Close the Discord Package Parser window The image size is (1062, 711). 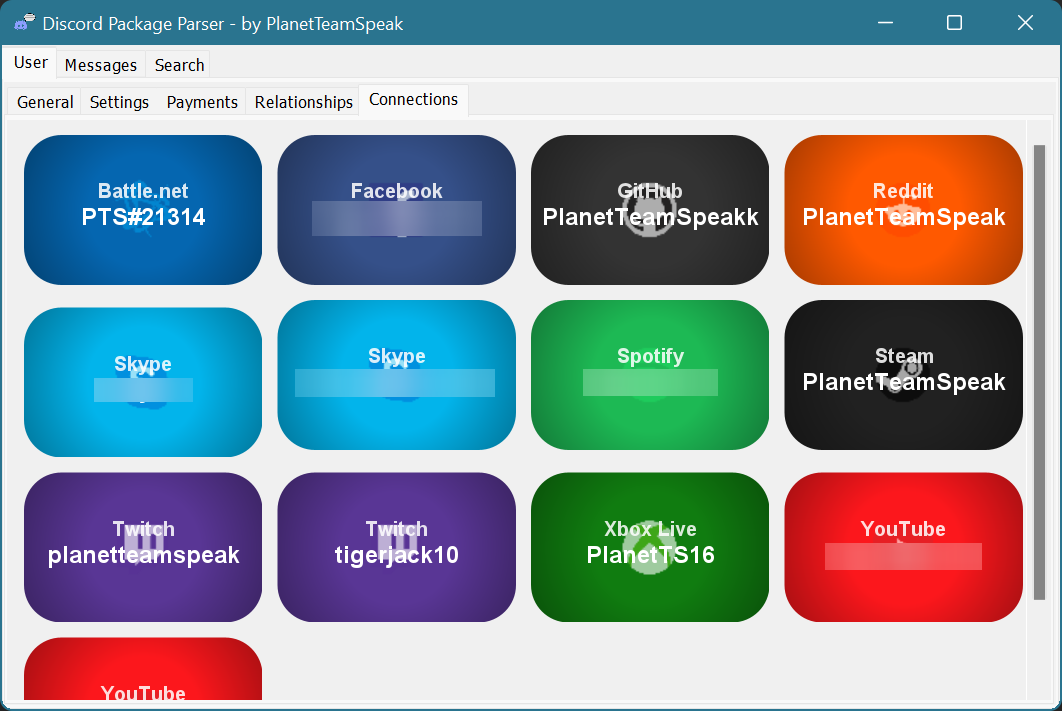pyautogui.click(x=1025, y=23)
